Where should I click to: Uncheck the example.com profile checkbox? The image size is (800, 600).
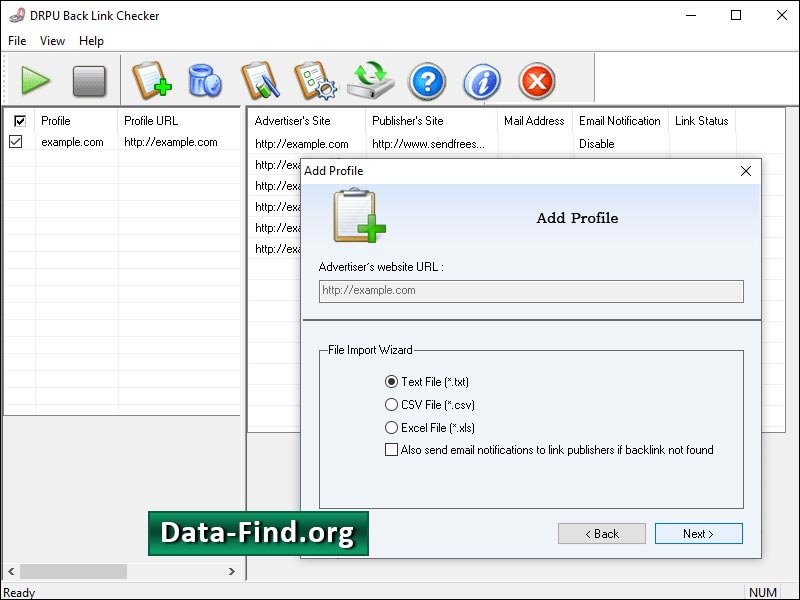click(17, 142)
